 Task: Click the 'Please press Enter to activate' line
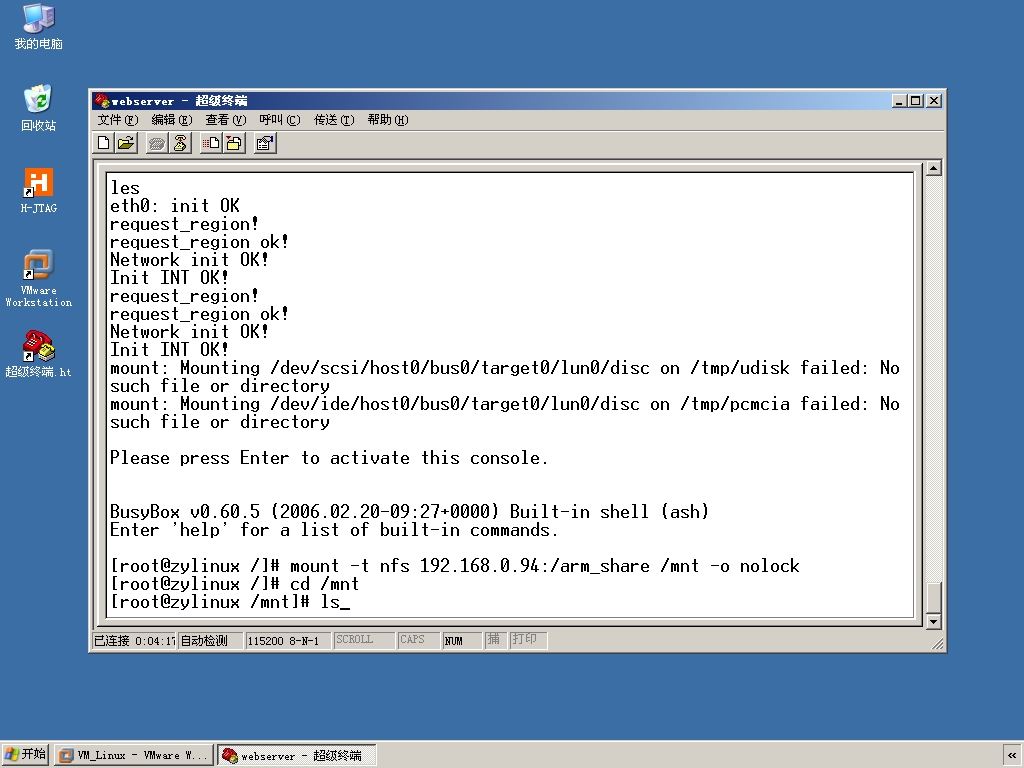click(328, 458)
